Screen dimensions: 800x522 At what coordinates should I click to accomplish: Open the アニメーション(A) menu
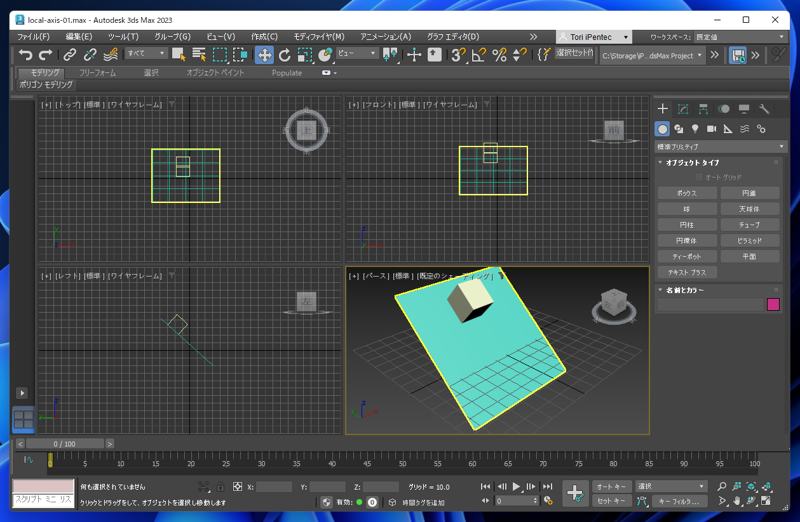click(x=386, y=37)
